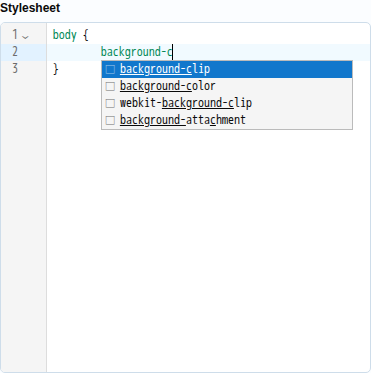Viewport: 371px width, 373px height.
Task: Click line number 3 in the gutter
Action: (x=15, y=69)
